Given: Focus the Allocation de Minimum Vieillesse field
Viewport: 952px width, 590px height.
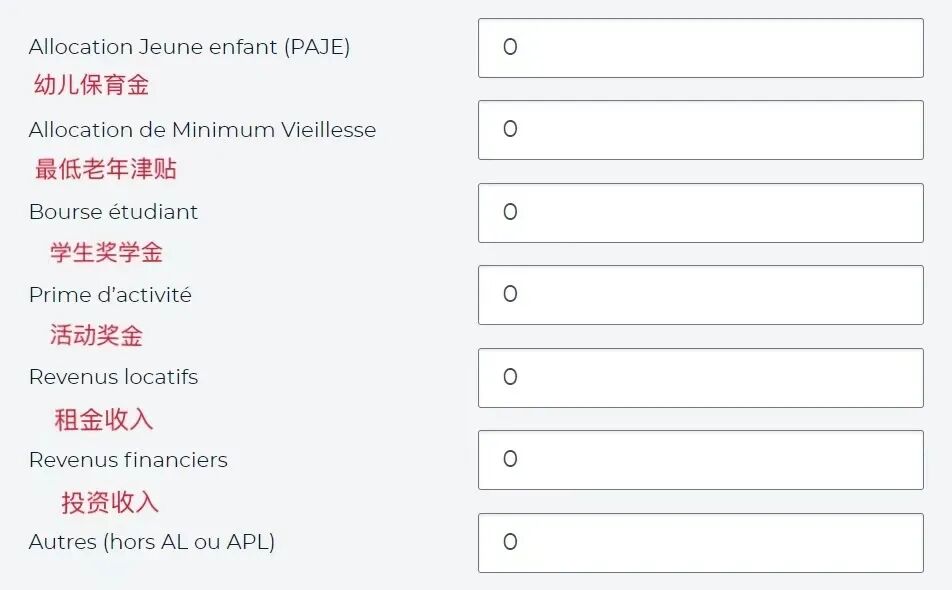Looking at the screenshot, I should [700, 130].
